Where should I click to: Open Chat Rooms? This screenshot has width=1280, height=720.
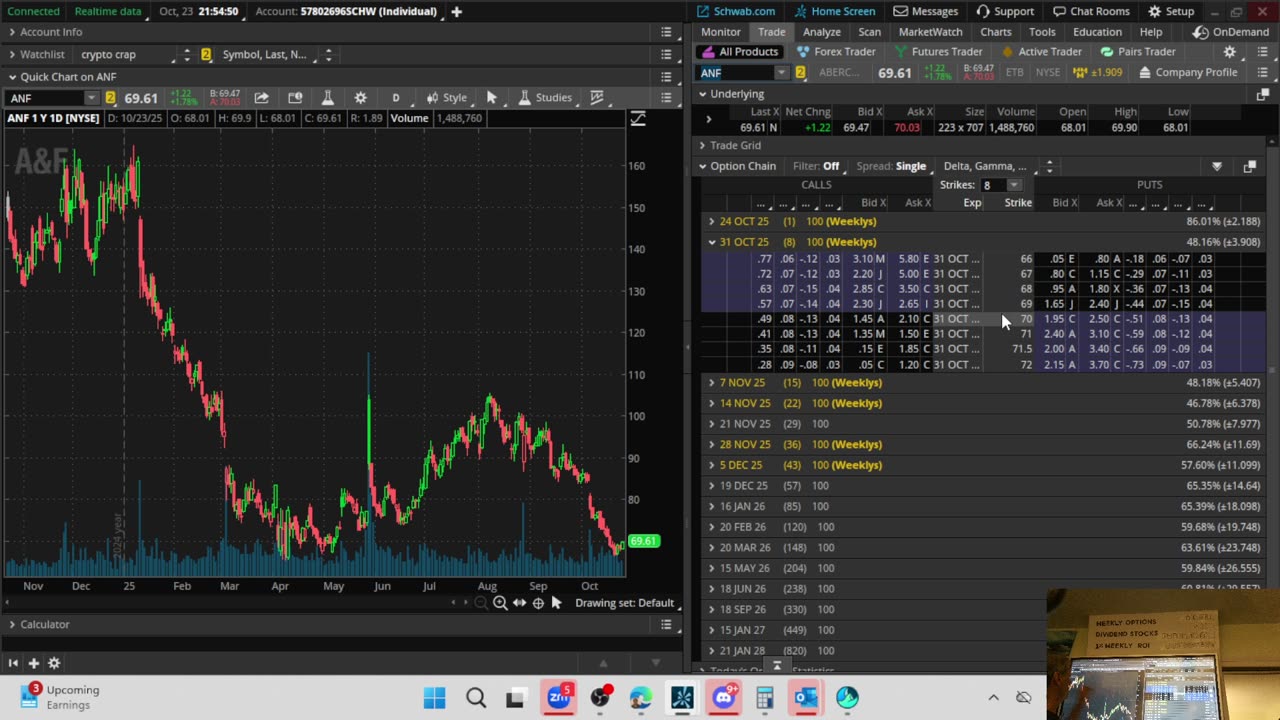[1091, 11]
